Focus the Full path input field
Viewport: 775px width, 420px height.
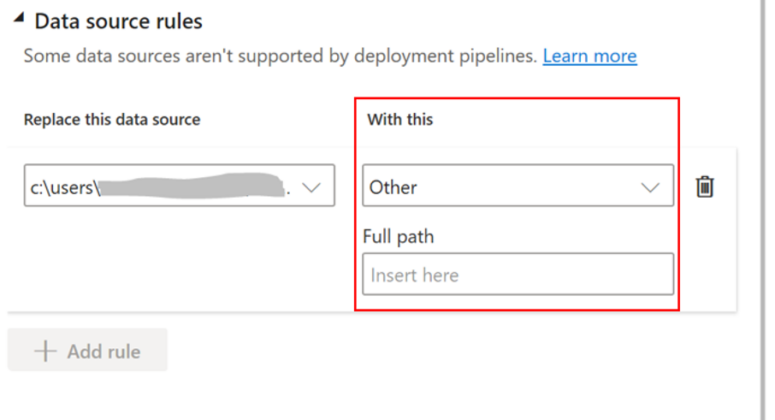pos(517,274)
